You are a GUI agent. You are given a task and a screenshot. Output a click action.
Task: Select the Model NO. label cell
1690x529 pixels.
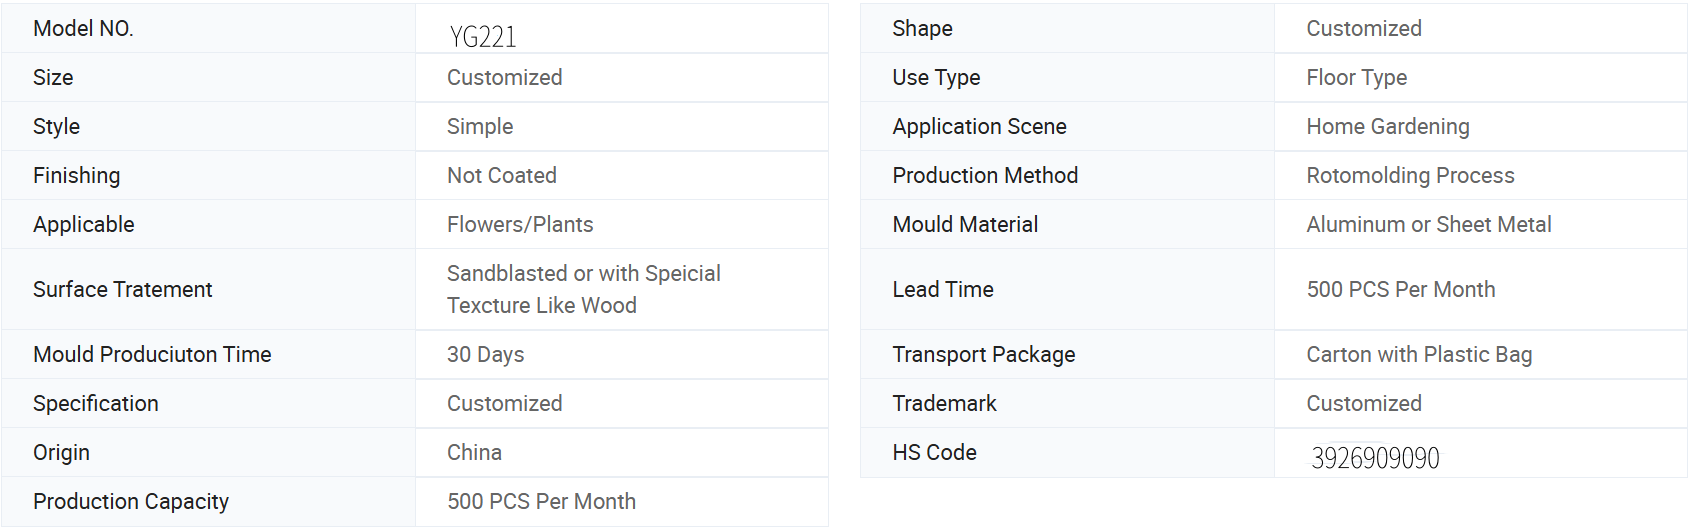208,28
